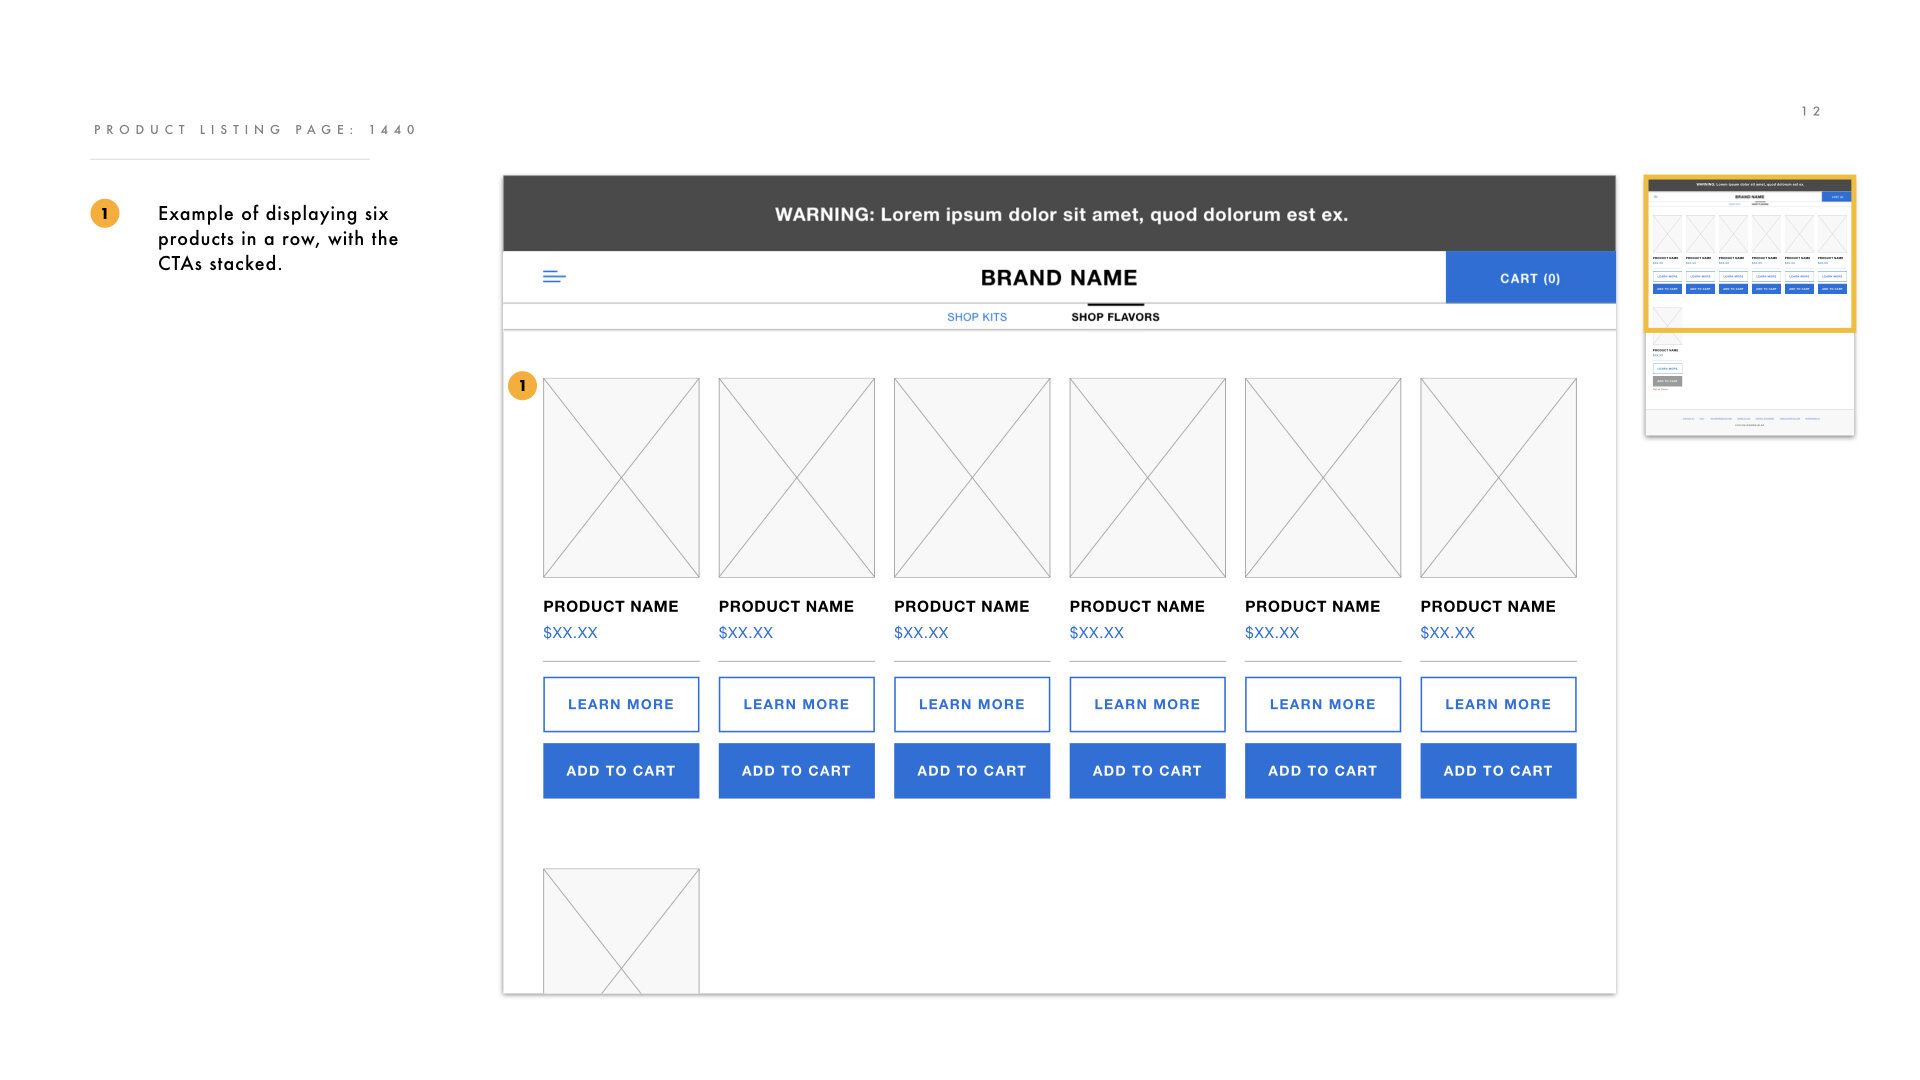
Task: Click LEARN MORE under the second product
Action: pos(796,704)
